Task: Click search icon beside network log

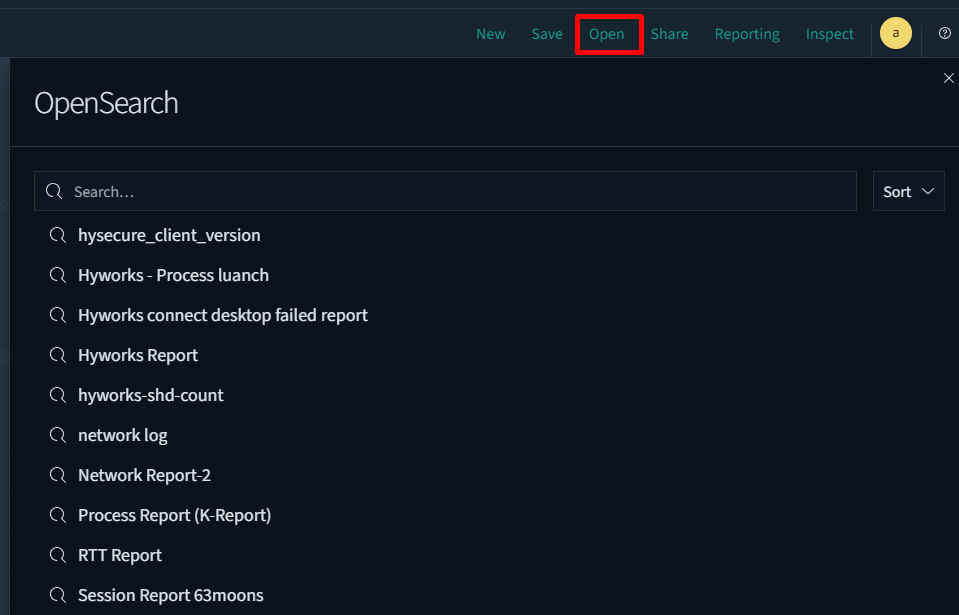Action: [58, 435]
